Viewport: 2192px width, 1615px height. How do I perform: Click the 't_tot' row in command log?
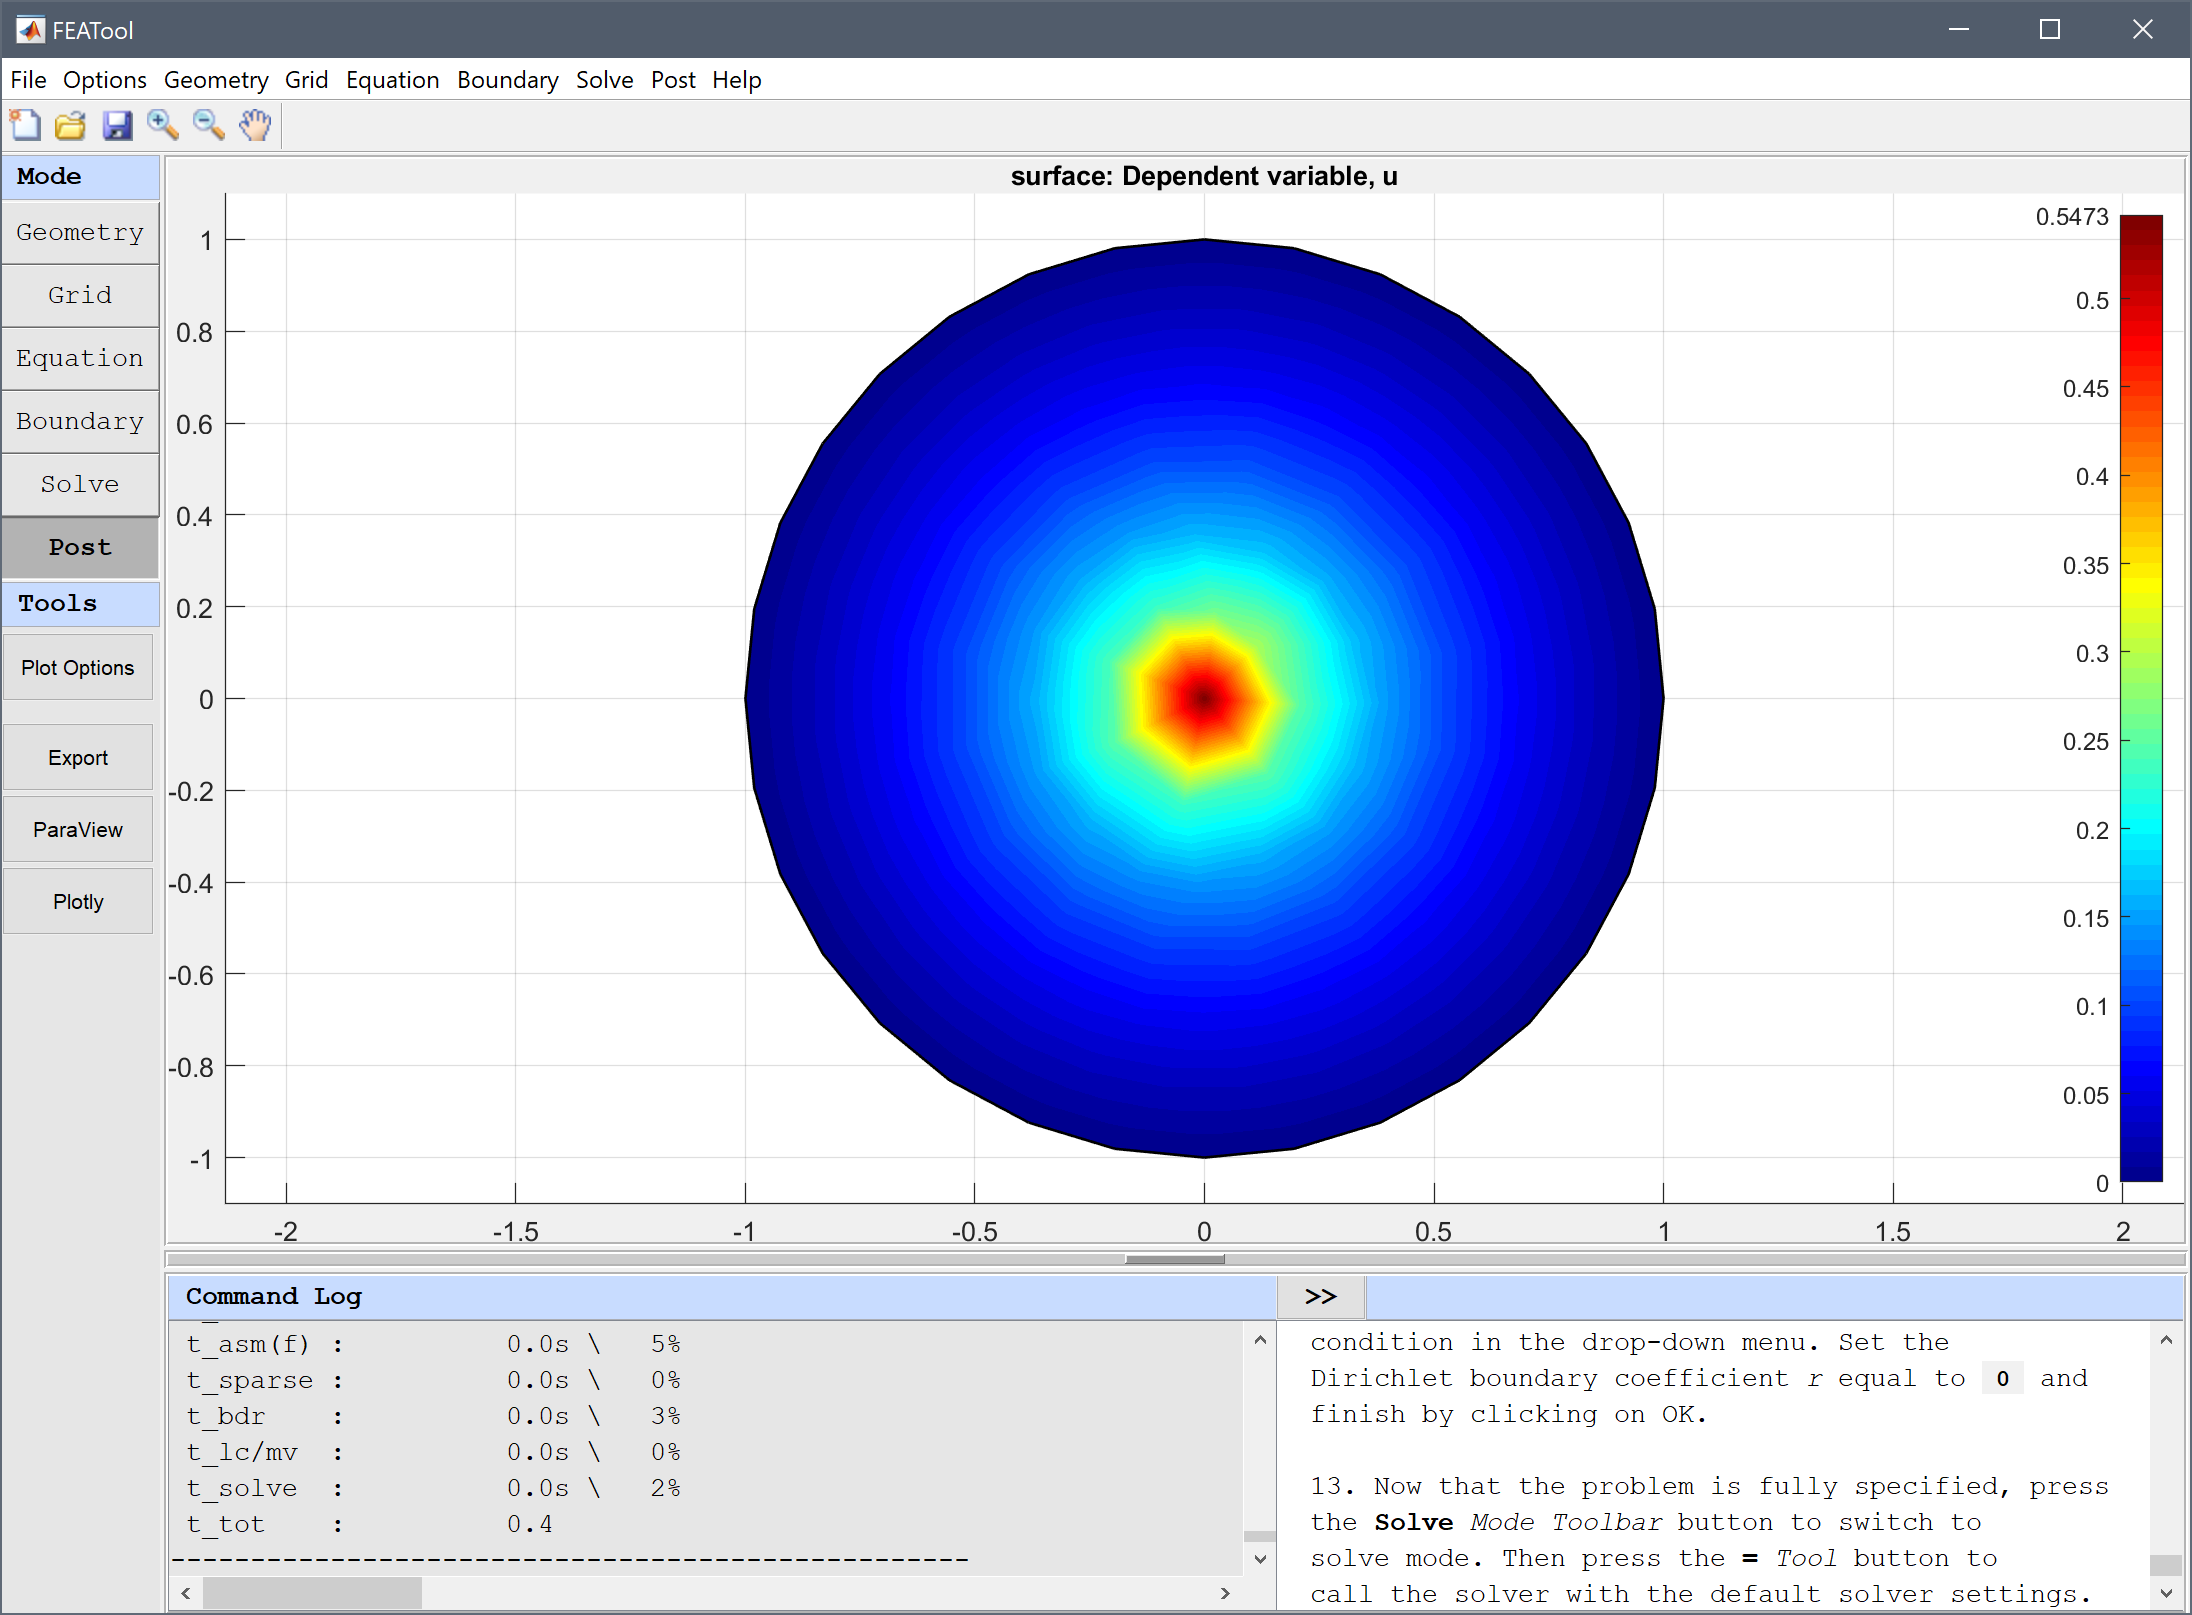coord(368,1524)
